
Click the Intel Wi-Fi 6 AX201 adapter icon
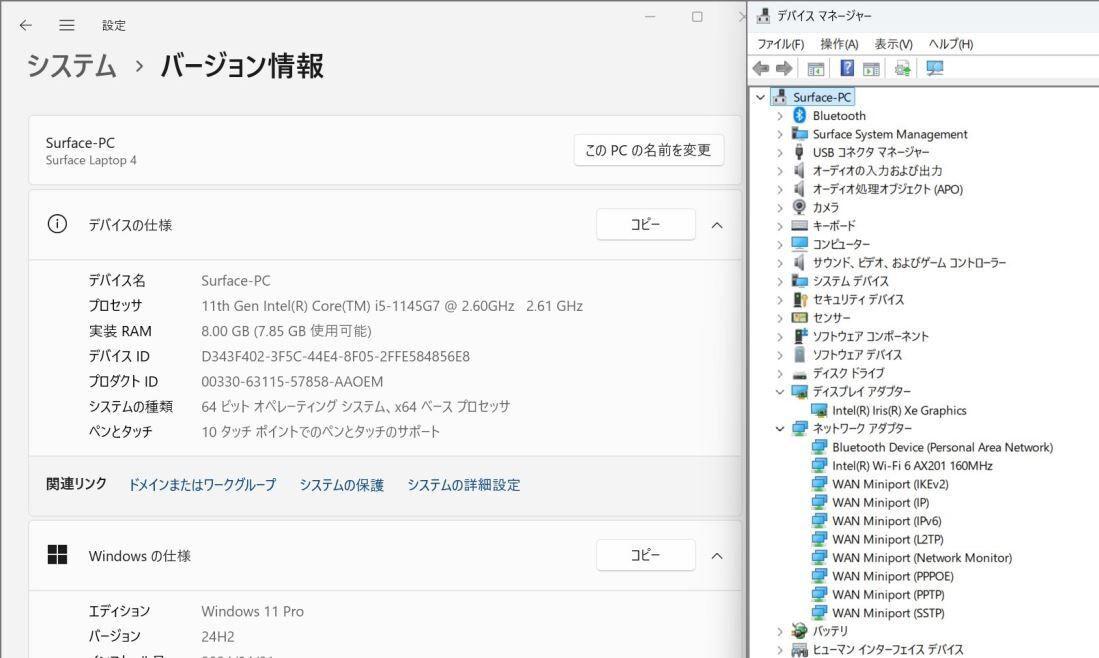tap(819, 465)
